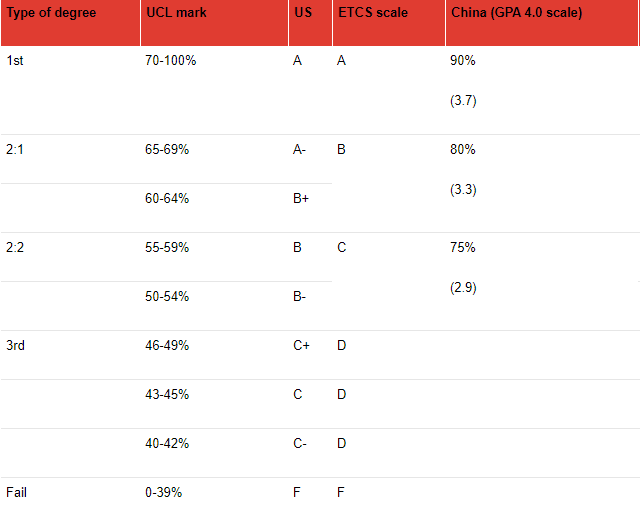Viewport: 640px width, 521px height.
Task: Select the "55-59%" mark cell
Action: 167,247
